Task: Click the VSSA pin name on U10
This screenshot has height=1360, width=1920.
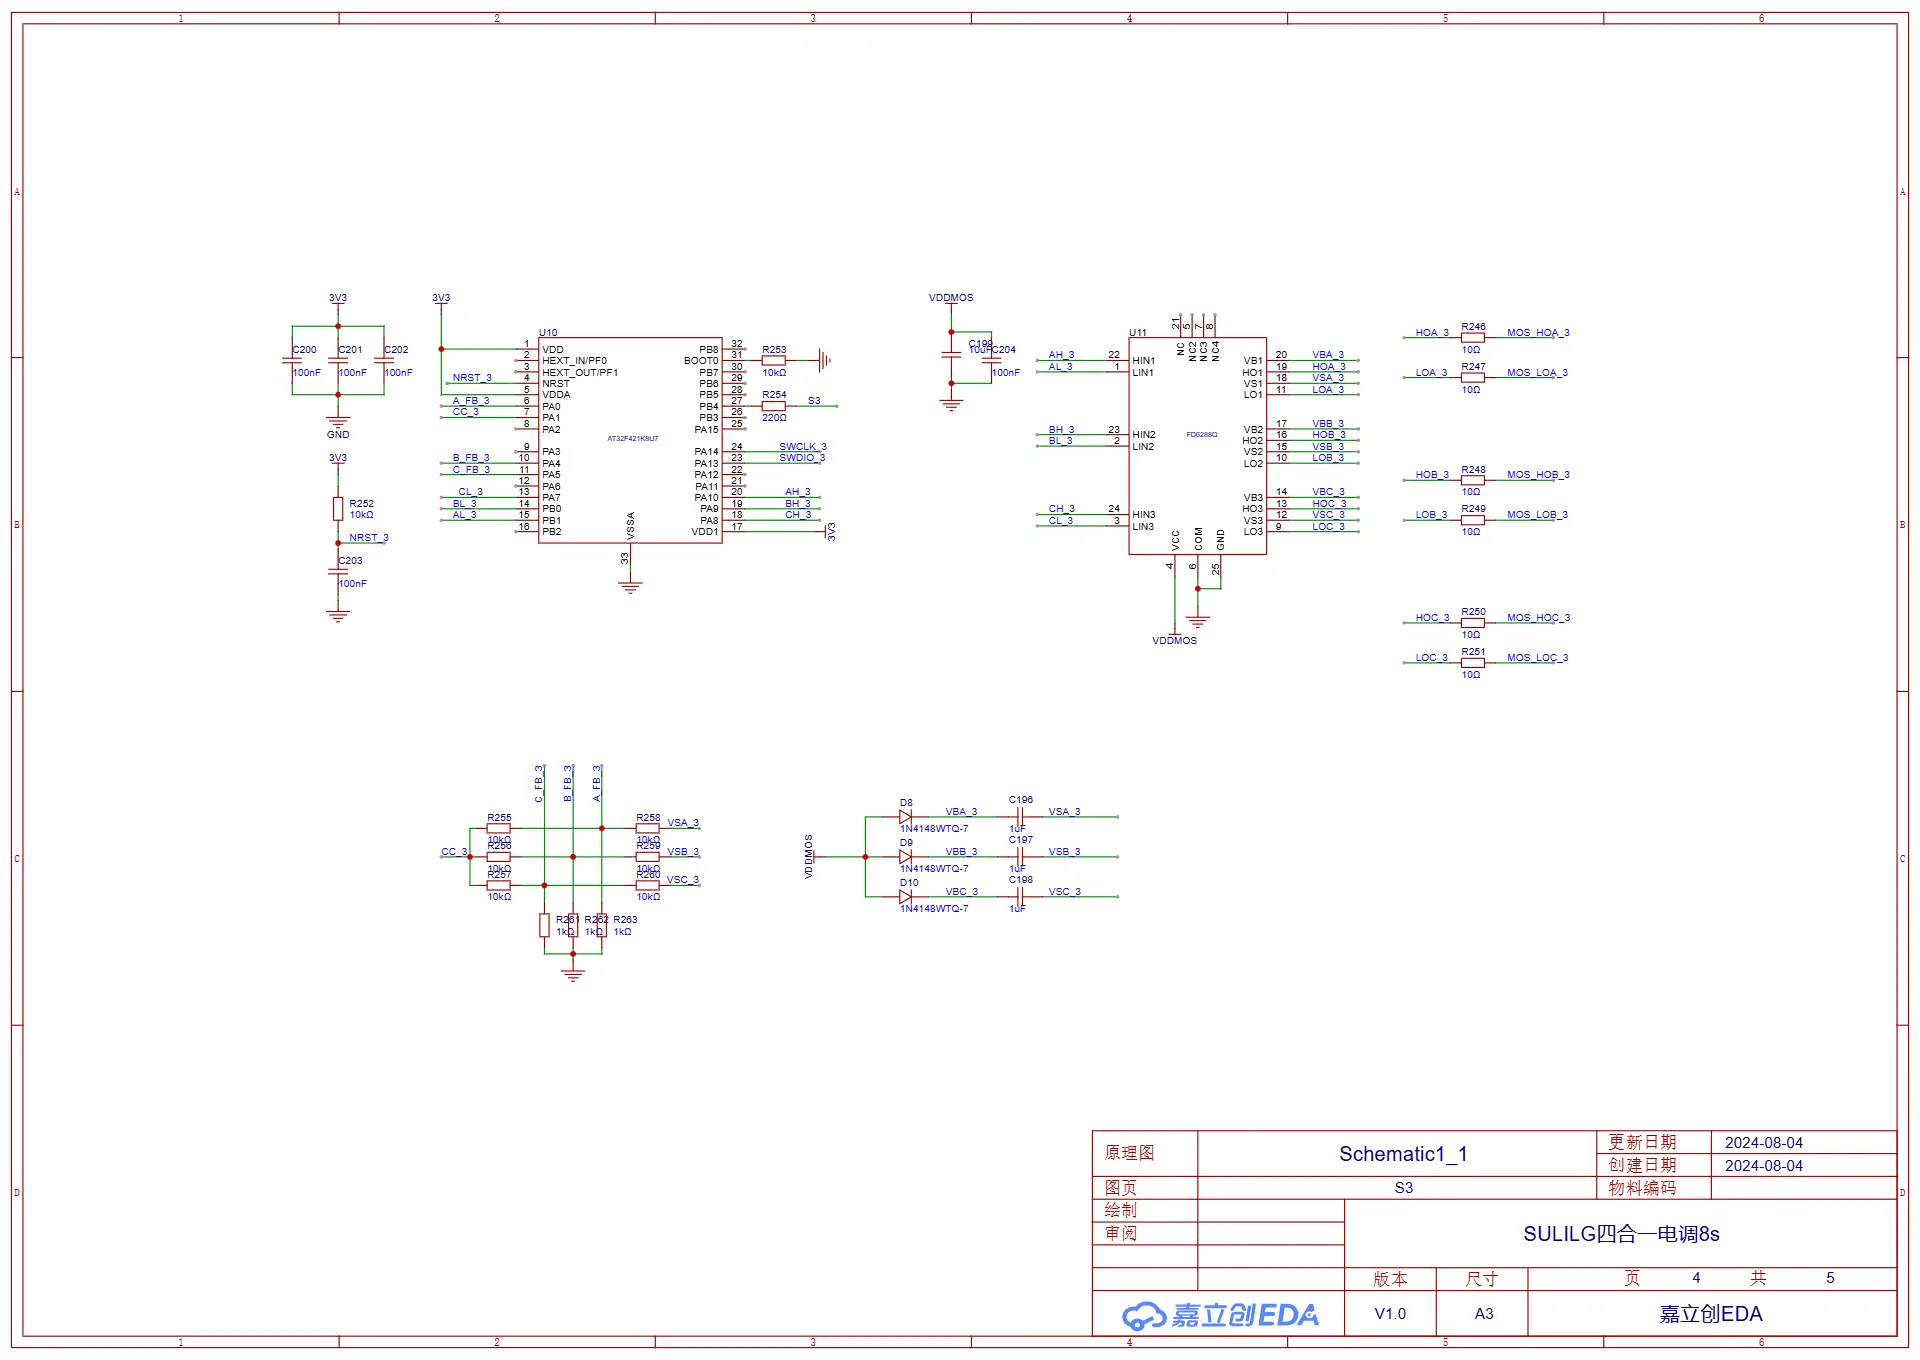Action: point(631,524)
